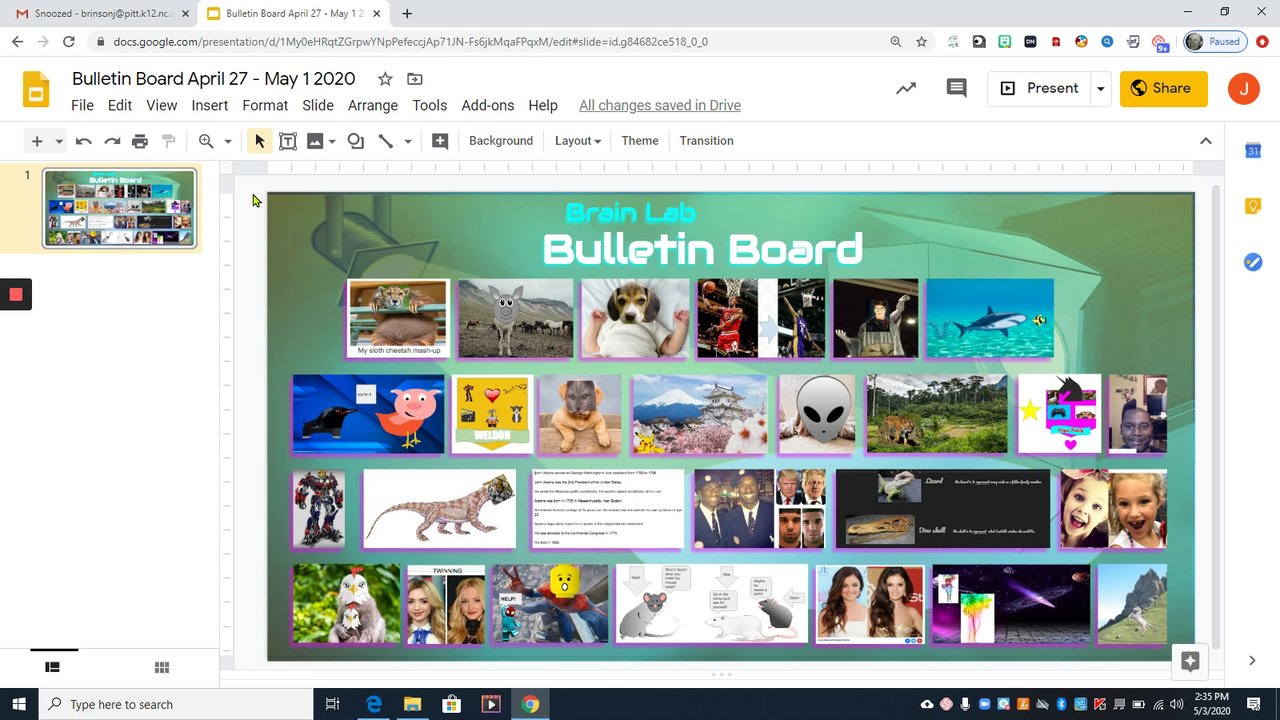Open the Chrome three-dot menu
This screenshot has width=1280, height=720.
1262,42
